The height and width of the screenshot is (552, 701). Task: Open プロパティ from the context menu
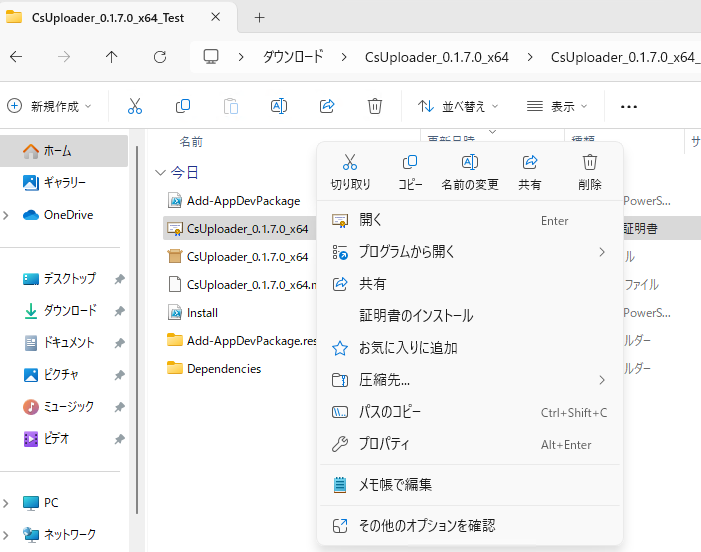(470, 444)
